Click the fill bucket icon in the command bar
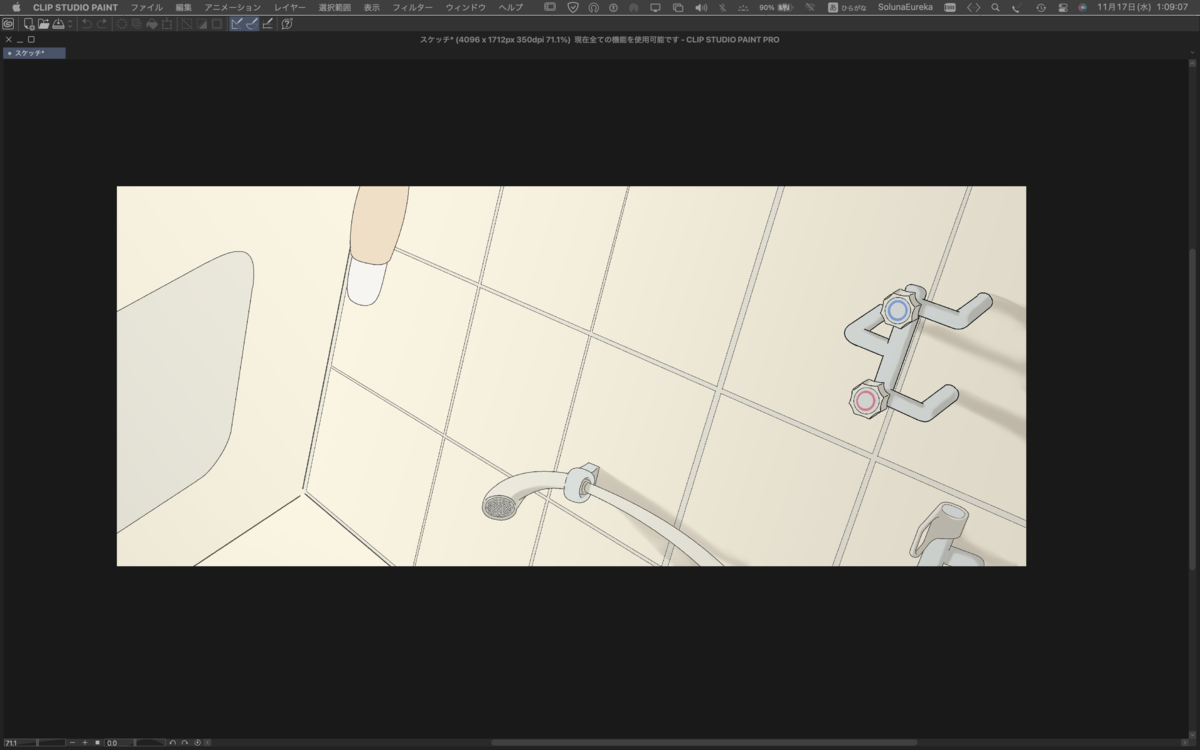The image size is (1200, 750). pyautogui.click(x=152, y=24)
